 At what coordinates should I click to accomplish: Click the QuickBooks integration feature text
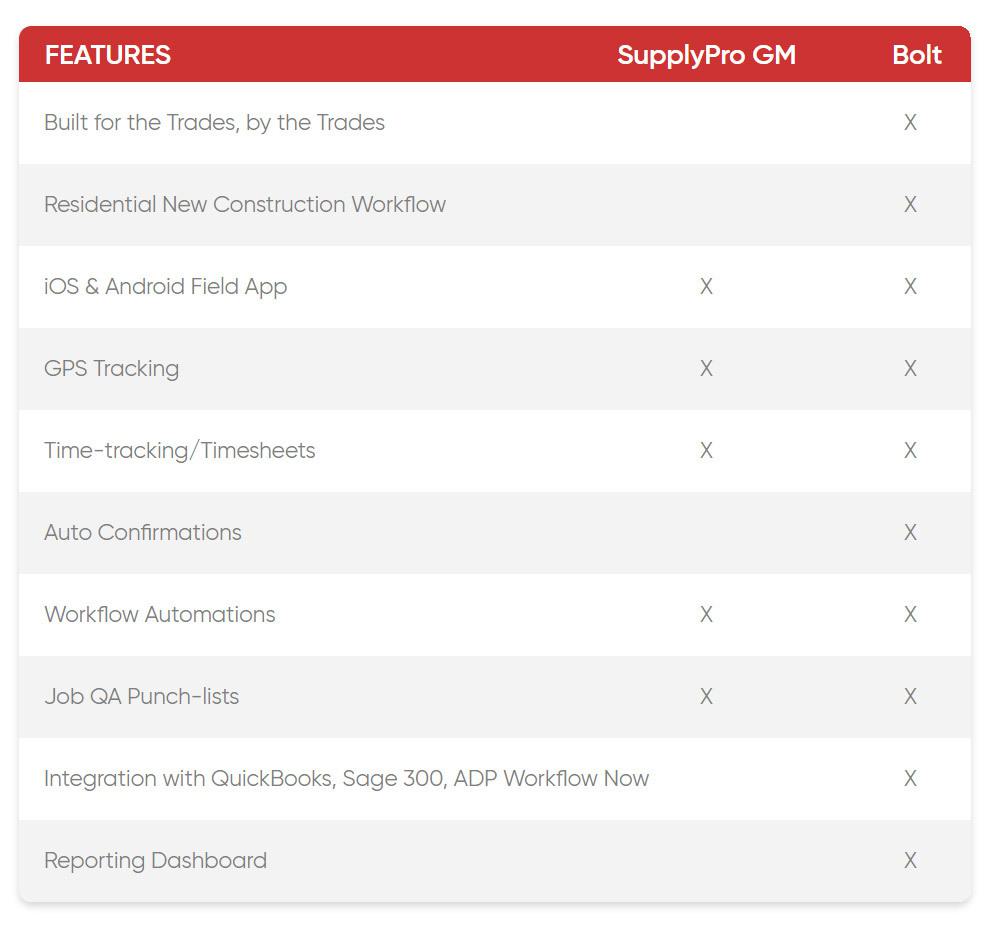(346, 779)
